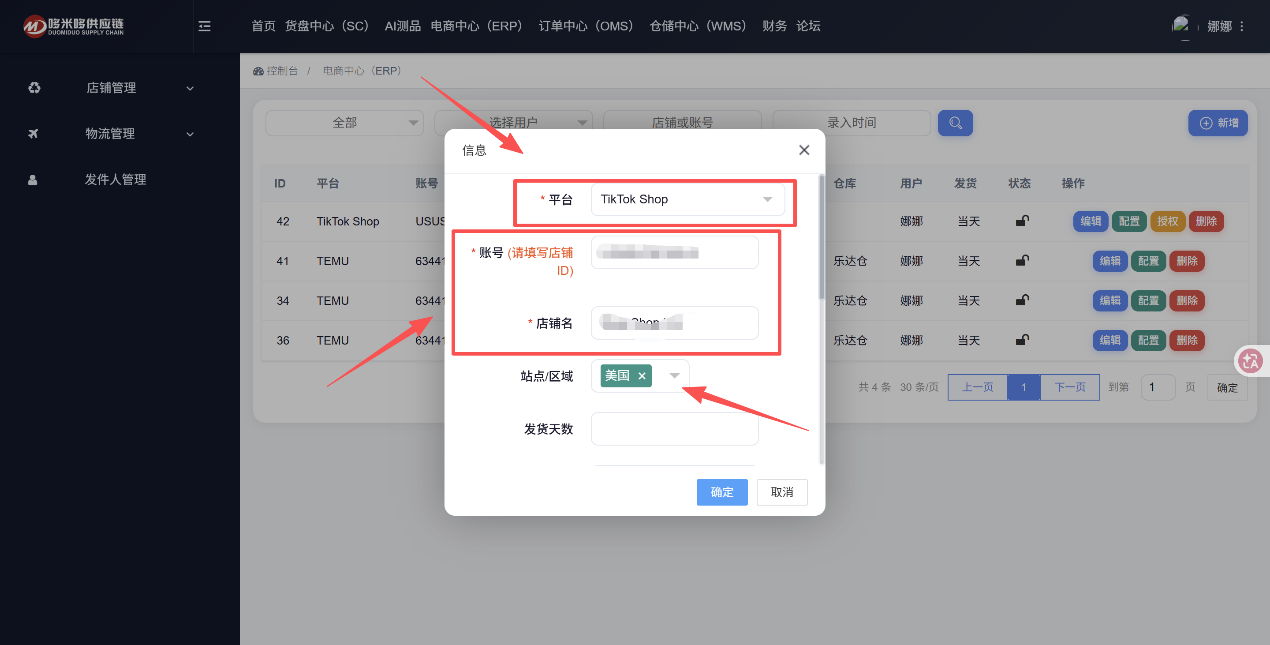Click the blue search magnifier button
The image size is (1270, 645).
tap(955, 122)
